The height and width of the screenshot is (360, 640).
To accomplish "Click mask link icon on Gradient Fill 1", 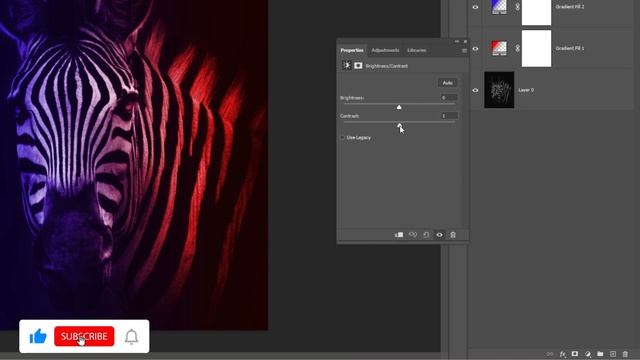I will [517, 48].
